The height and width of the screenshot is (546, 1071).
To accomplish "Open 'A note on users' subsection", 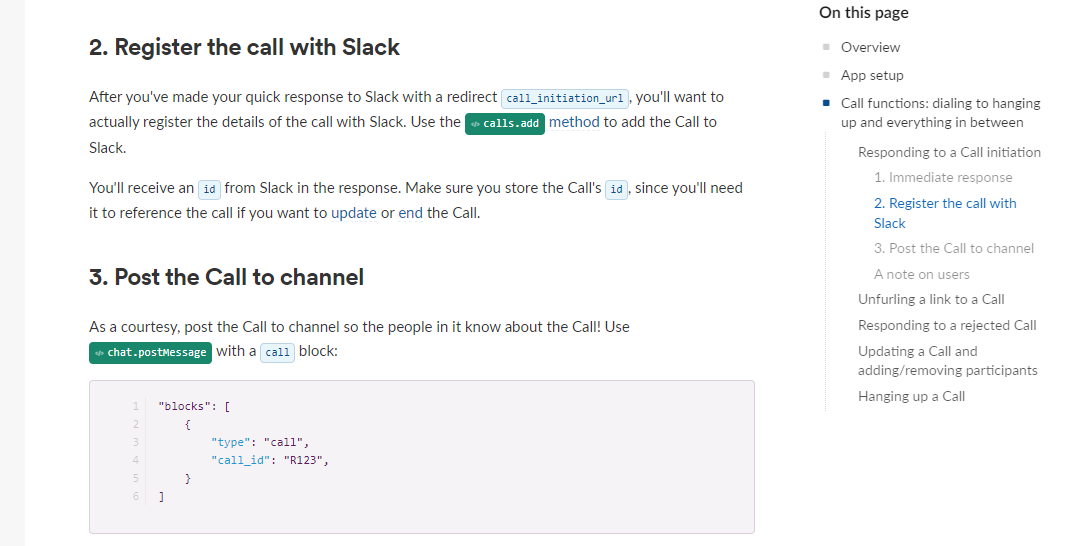I will pyautogui.click(x=921, y=274).
